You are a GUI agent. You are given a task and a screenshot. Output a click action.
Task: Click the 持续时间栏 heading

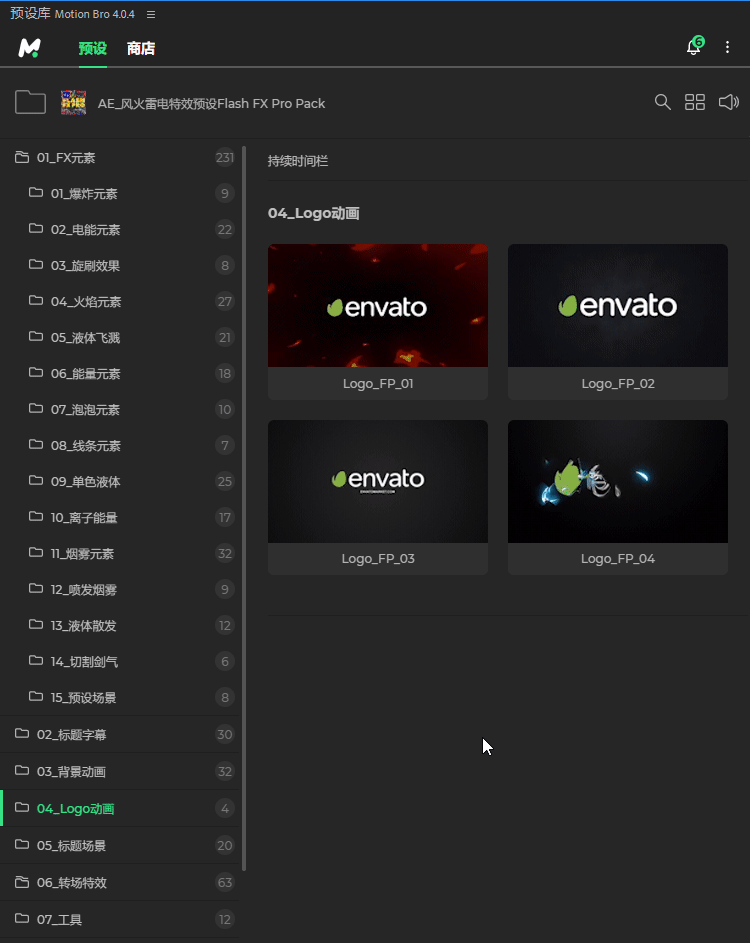click(x=298, y=161)
